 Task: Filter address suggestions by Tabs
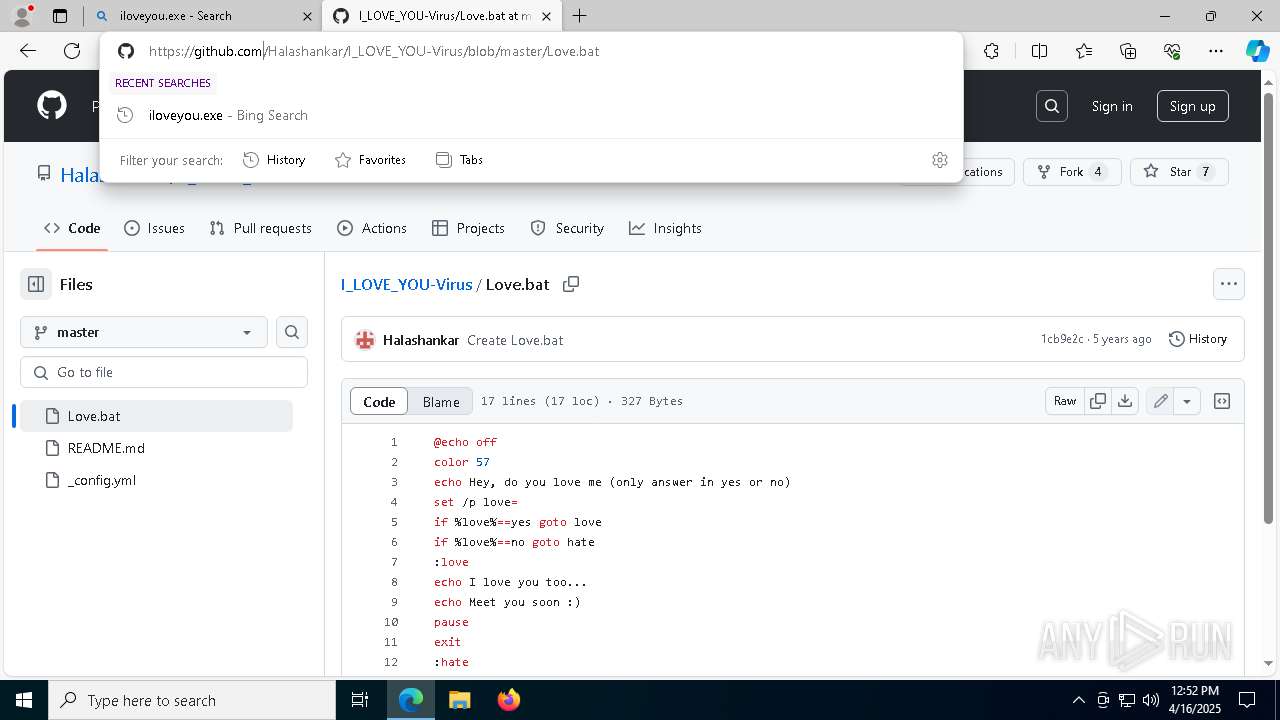[459, 160]
